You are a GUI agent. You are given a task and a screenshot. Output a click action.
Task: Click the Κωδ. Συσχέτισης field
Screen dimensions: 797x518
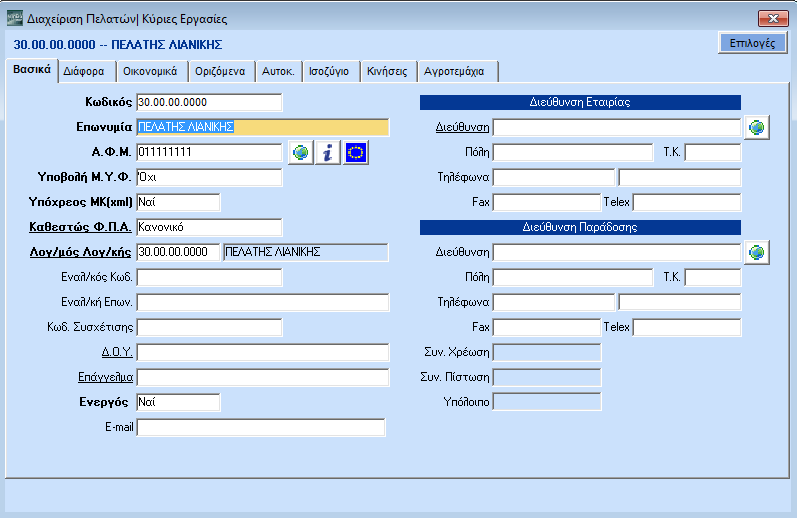[x=209, y=327]
